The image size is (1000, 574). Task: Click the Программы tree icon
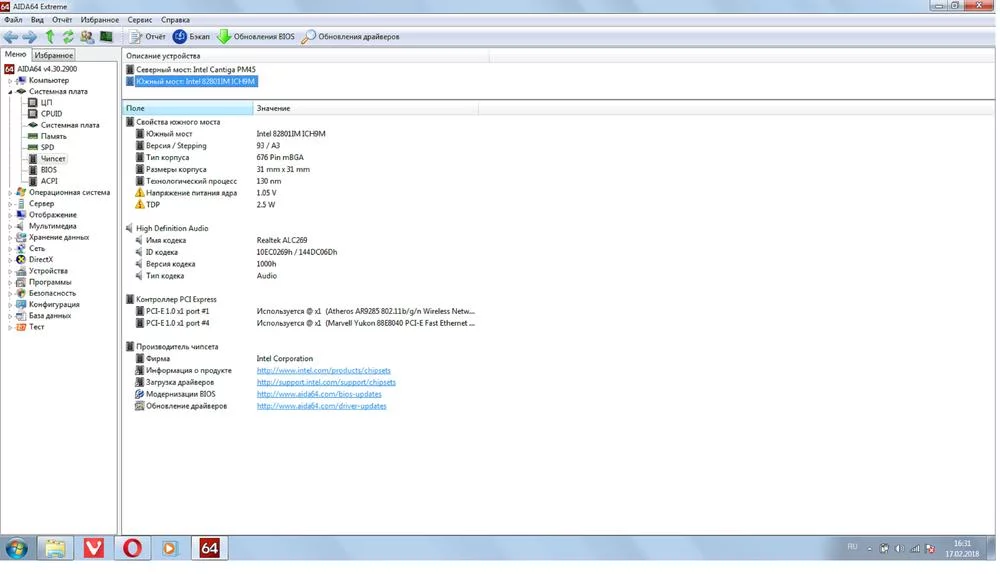pos(21,282)
